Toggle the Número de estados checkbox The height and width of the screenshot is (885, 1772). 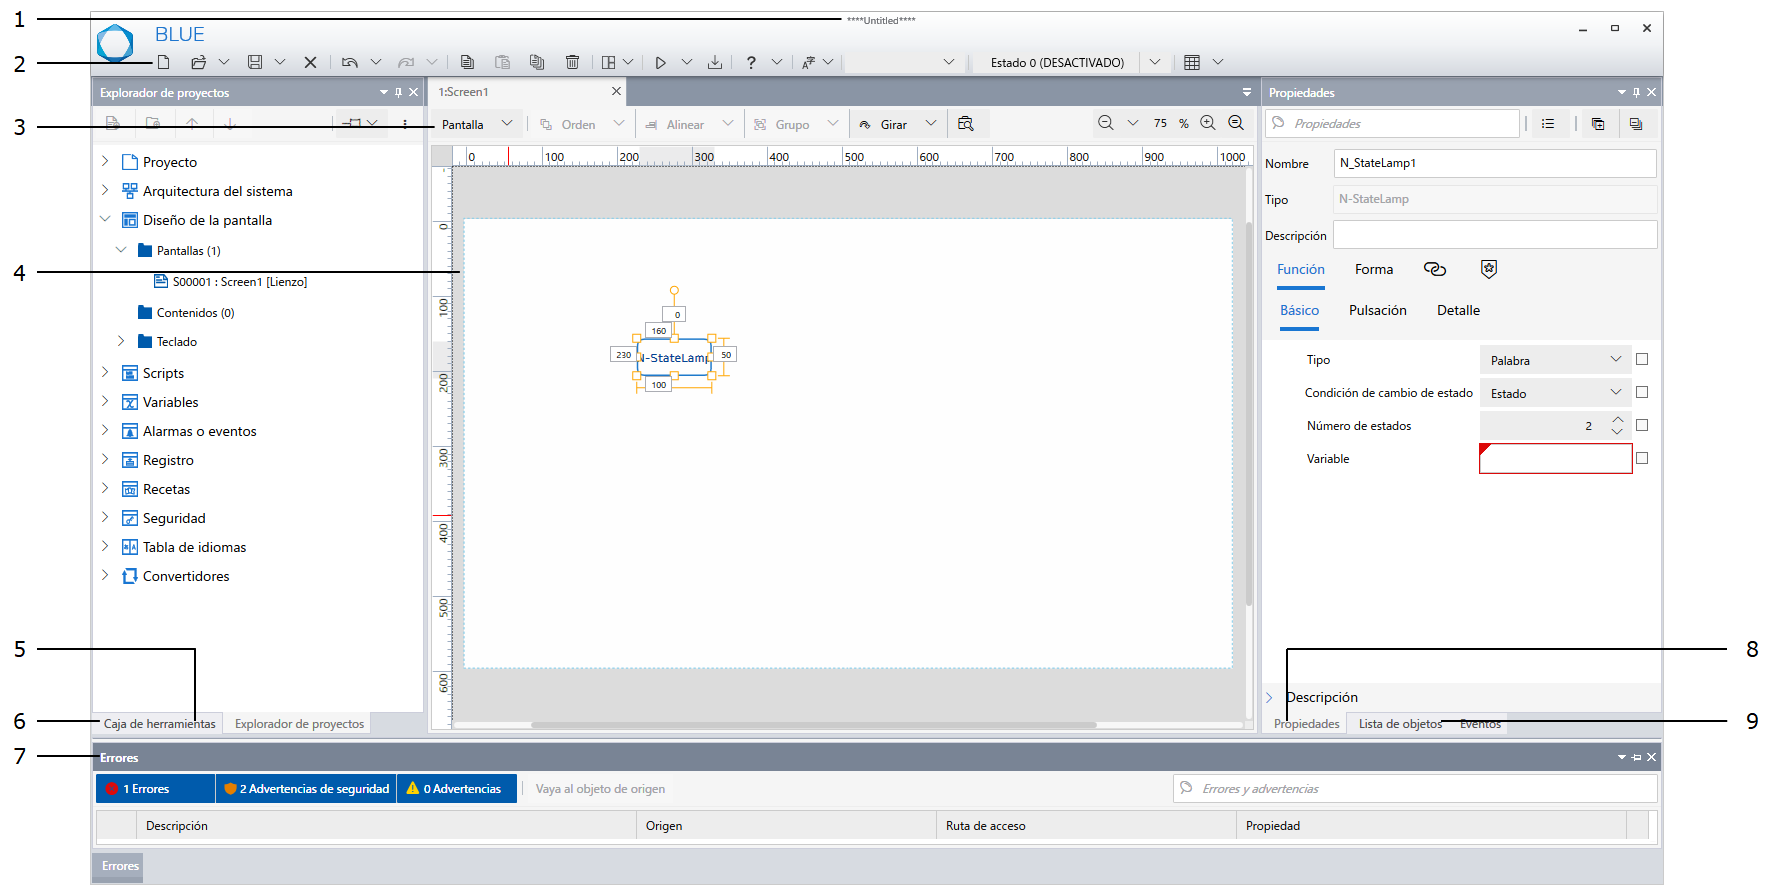coord(1641,425)
